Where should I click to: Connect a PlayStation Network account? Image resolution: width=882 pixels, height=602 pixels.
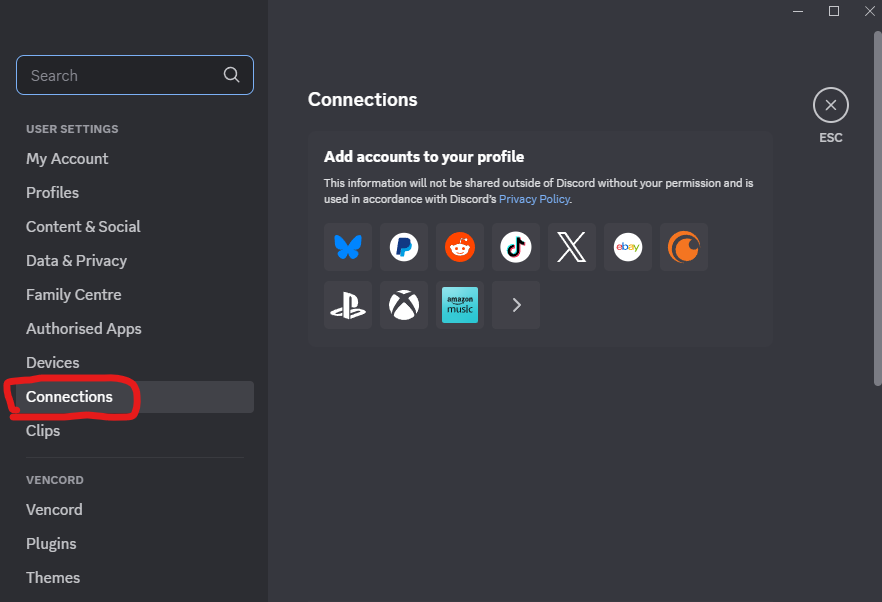coord(348,305)
